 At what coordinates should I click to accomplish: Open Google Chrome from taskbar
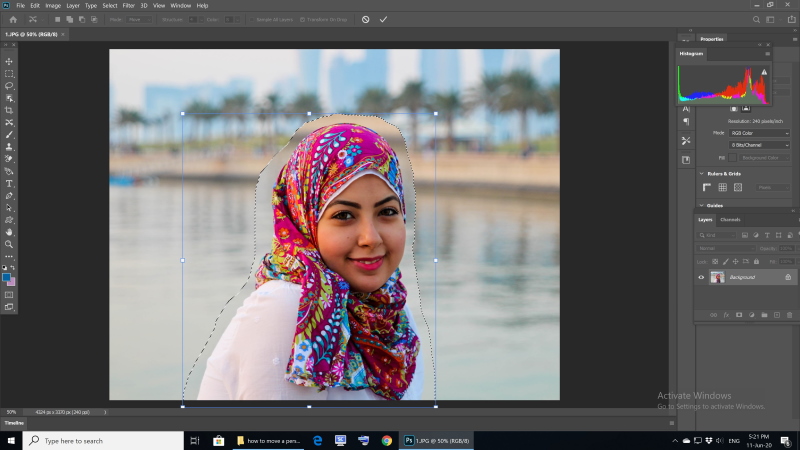click(x=387, y=441)
